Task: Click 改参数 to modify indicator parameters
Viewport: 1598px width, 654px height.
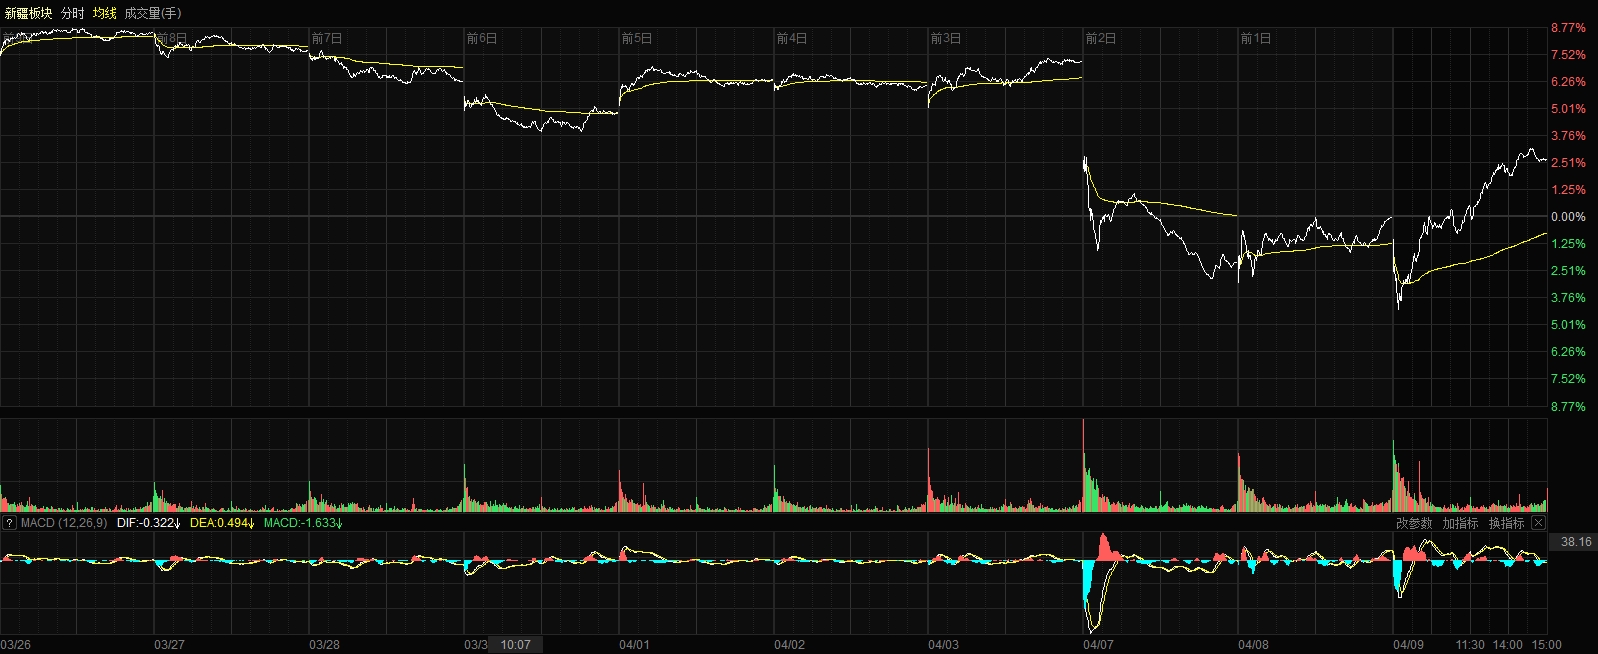Action: (1414, 523)
